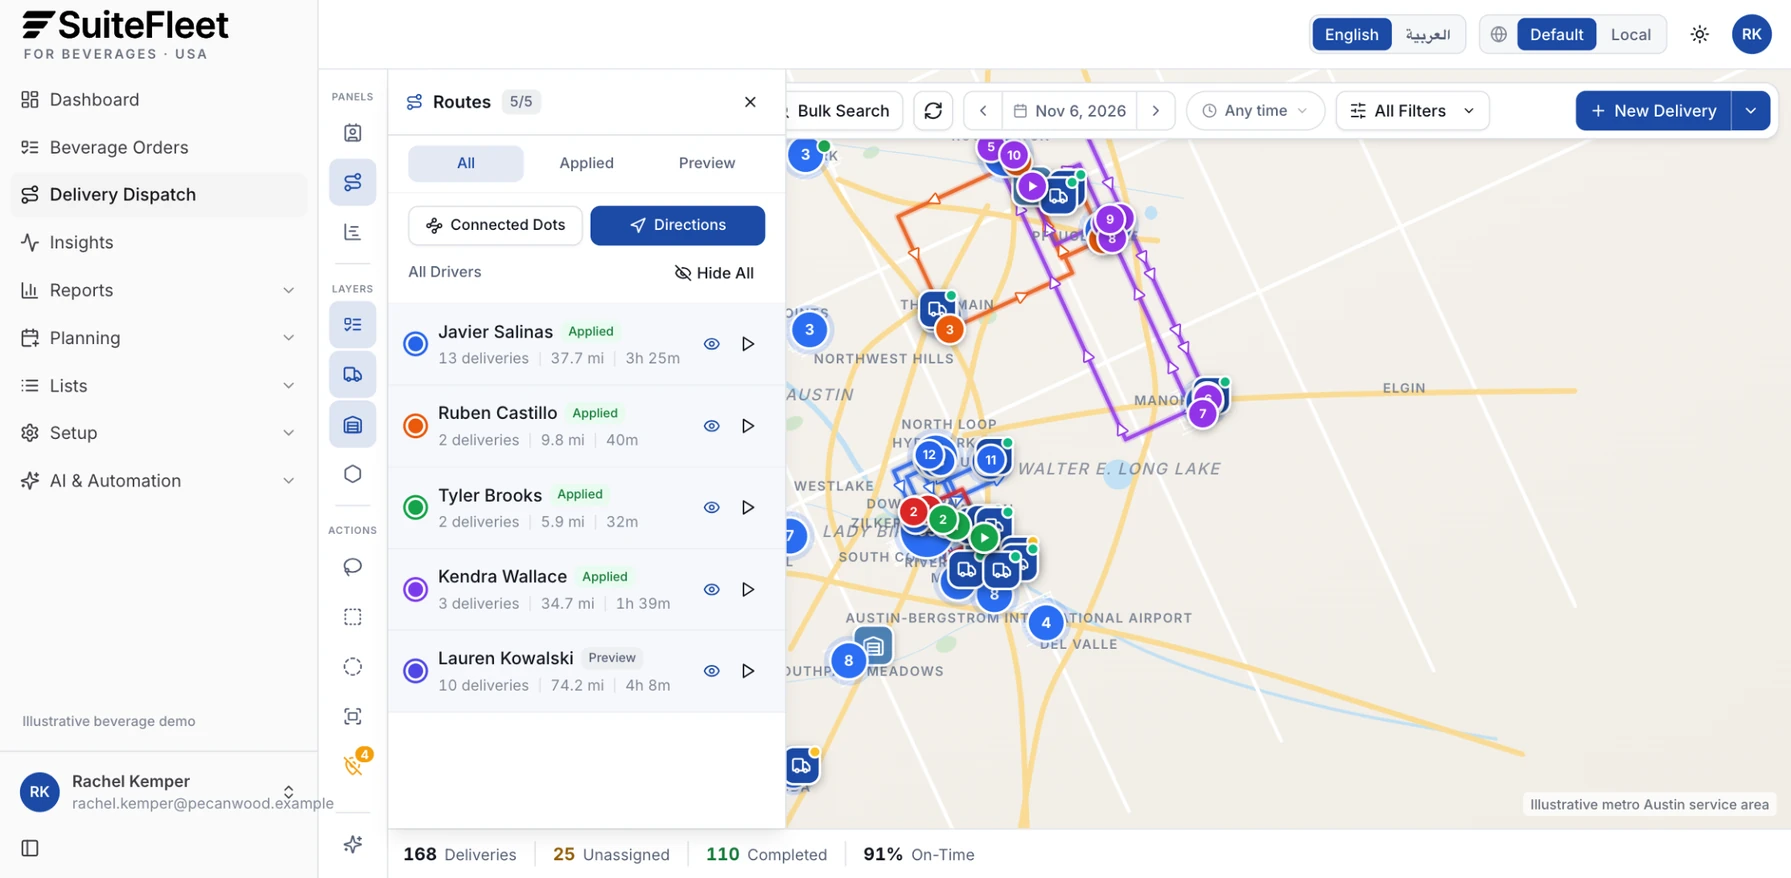Expand the Planning menu
This screenshot has width=1791, height=878.
pyautogui.click(x=159, y=338)
